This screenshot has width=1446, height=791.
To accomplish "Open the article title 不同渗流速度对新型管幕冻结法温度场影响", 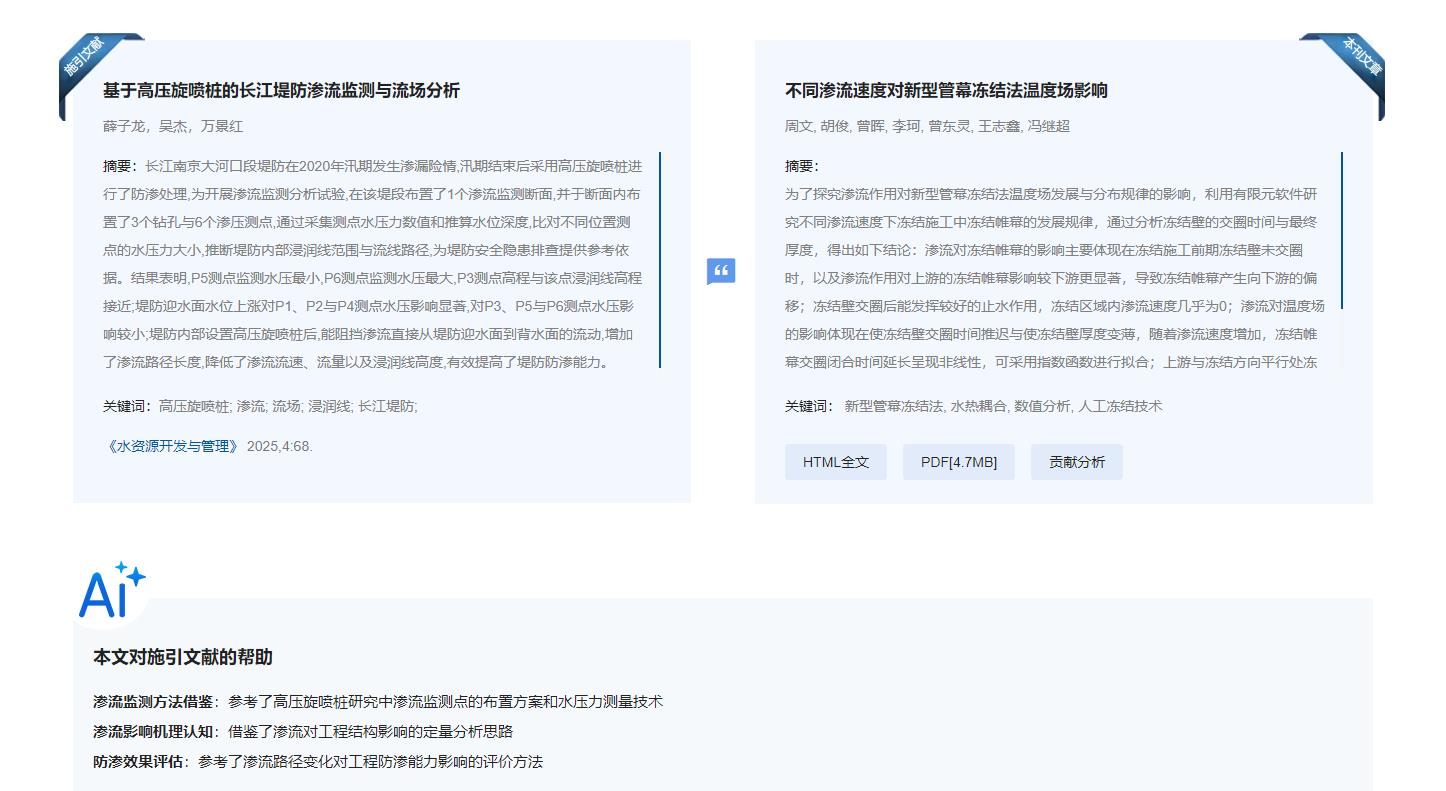I will pos(945,91).
